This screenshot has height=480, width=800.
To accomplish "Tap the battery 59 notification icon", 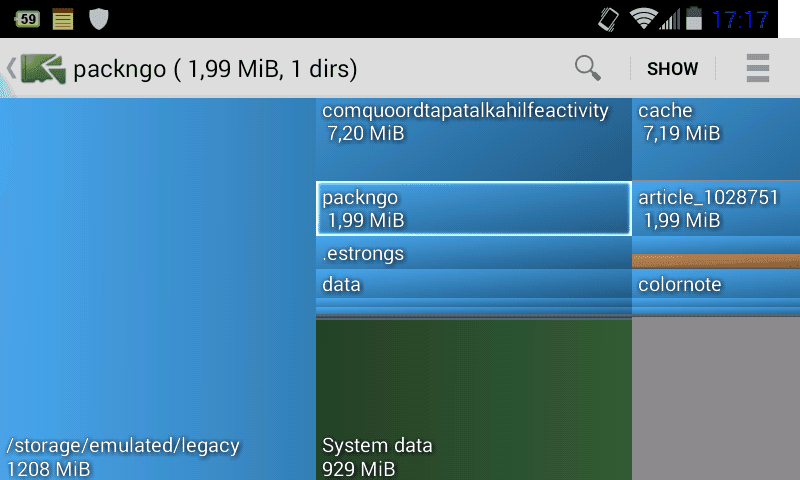I will coord(27,19).
